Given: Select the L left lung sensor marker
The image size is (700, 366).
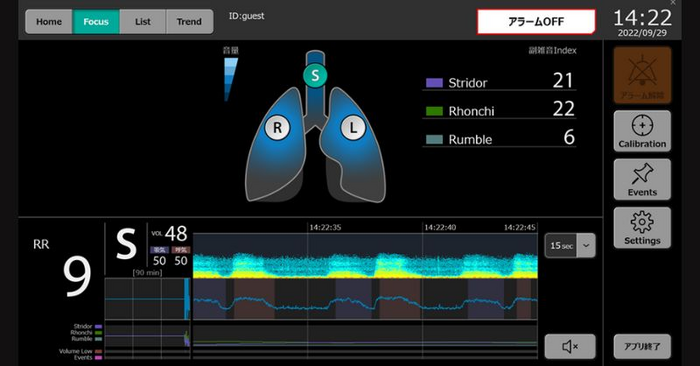Looking at the screenshot, I should click(353, 128).
